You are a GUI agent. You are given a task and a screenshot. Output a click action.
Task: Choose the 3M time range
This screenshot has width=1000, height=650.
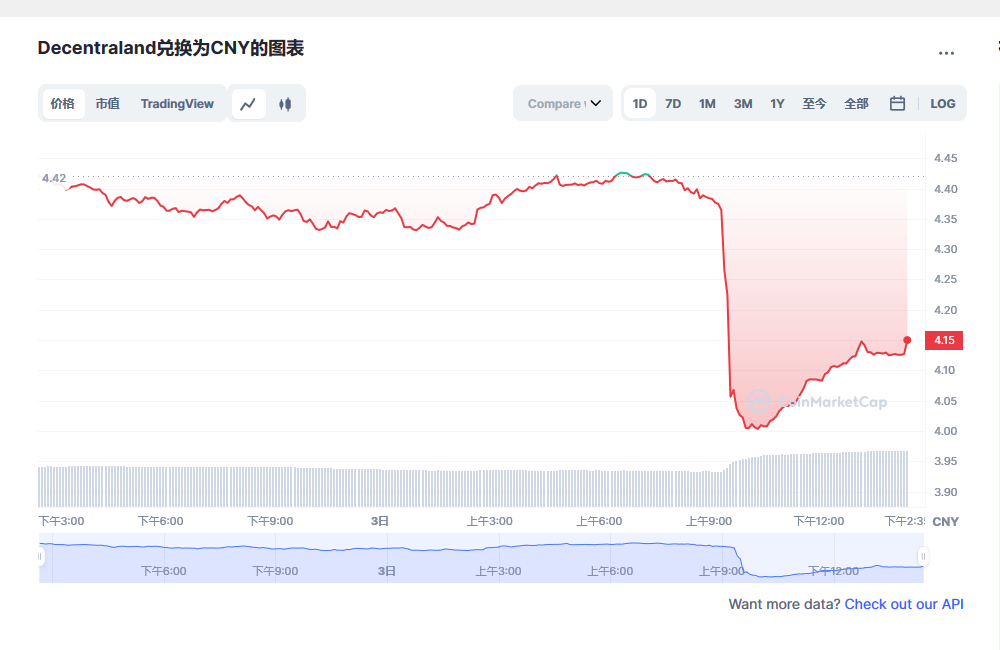click(x=743, y=103)
